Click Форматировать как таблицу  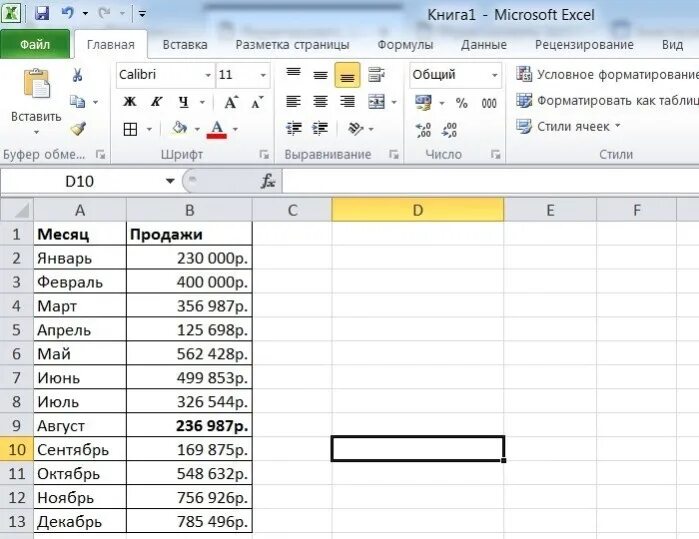608,101
